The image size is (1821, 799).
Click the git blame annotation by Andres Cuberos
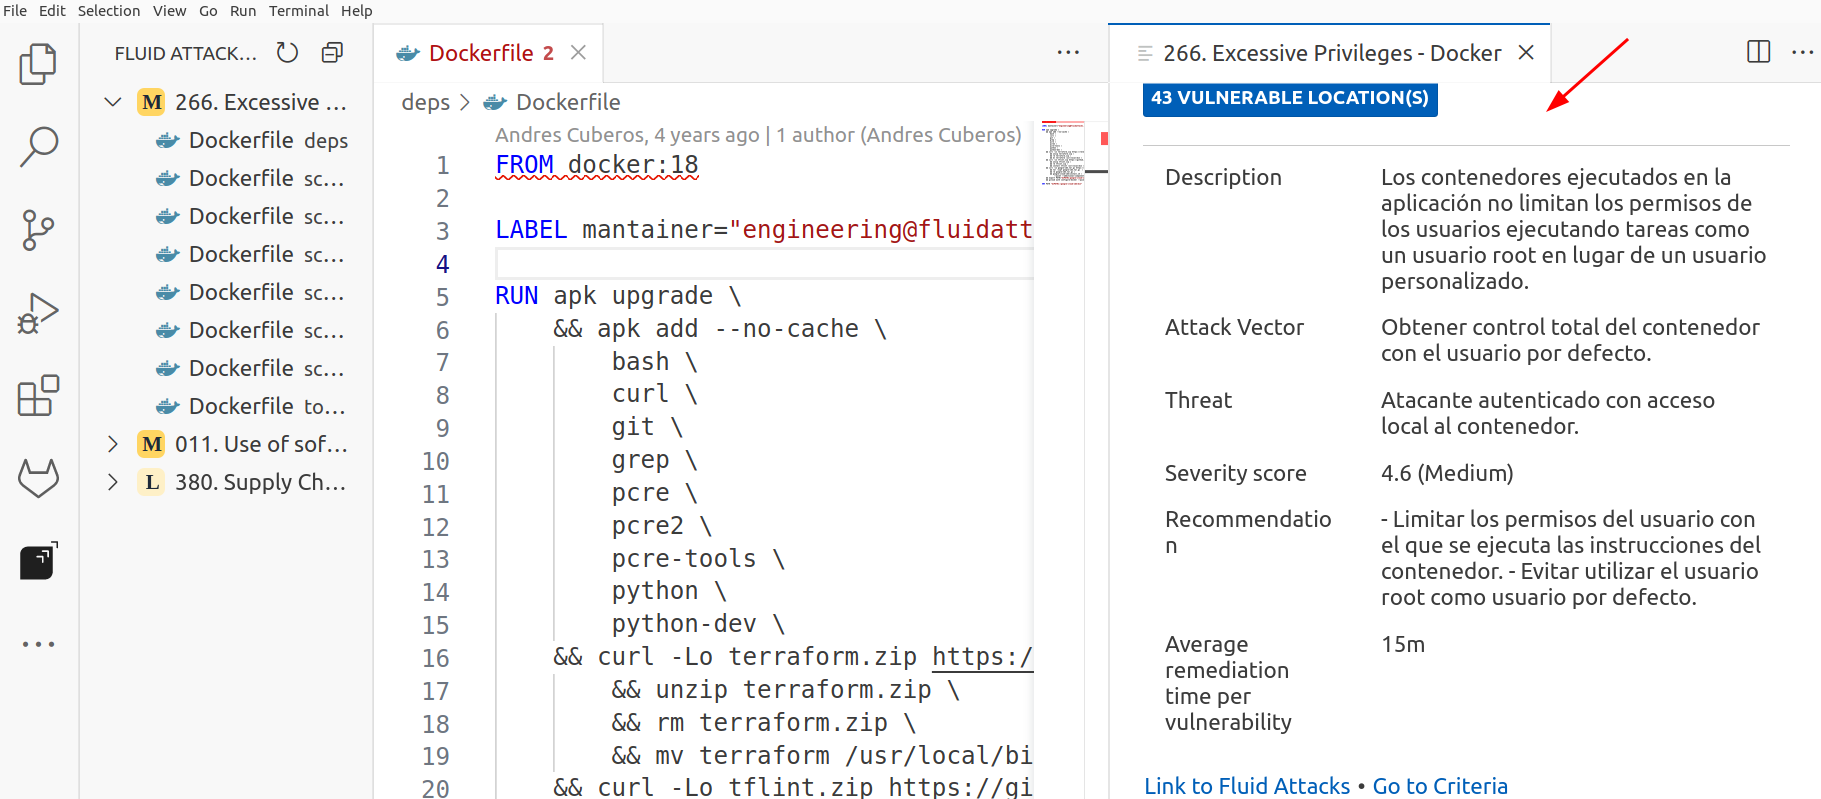(x=758, y=135)
